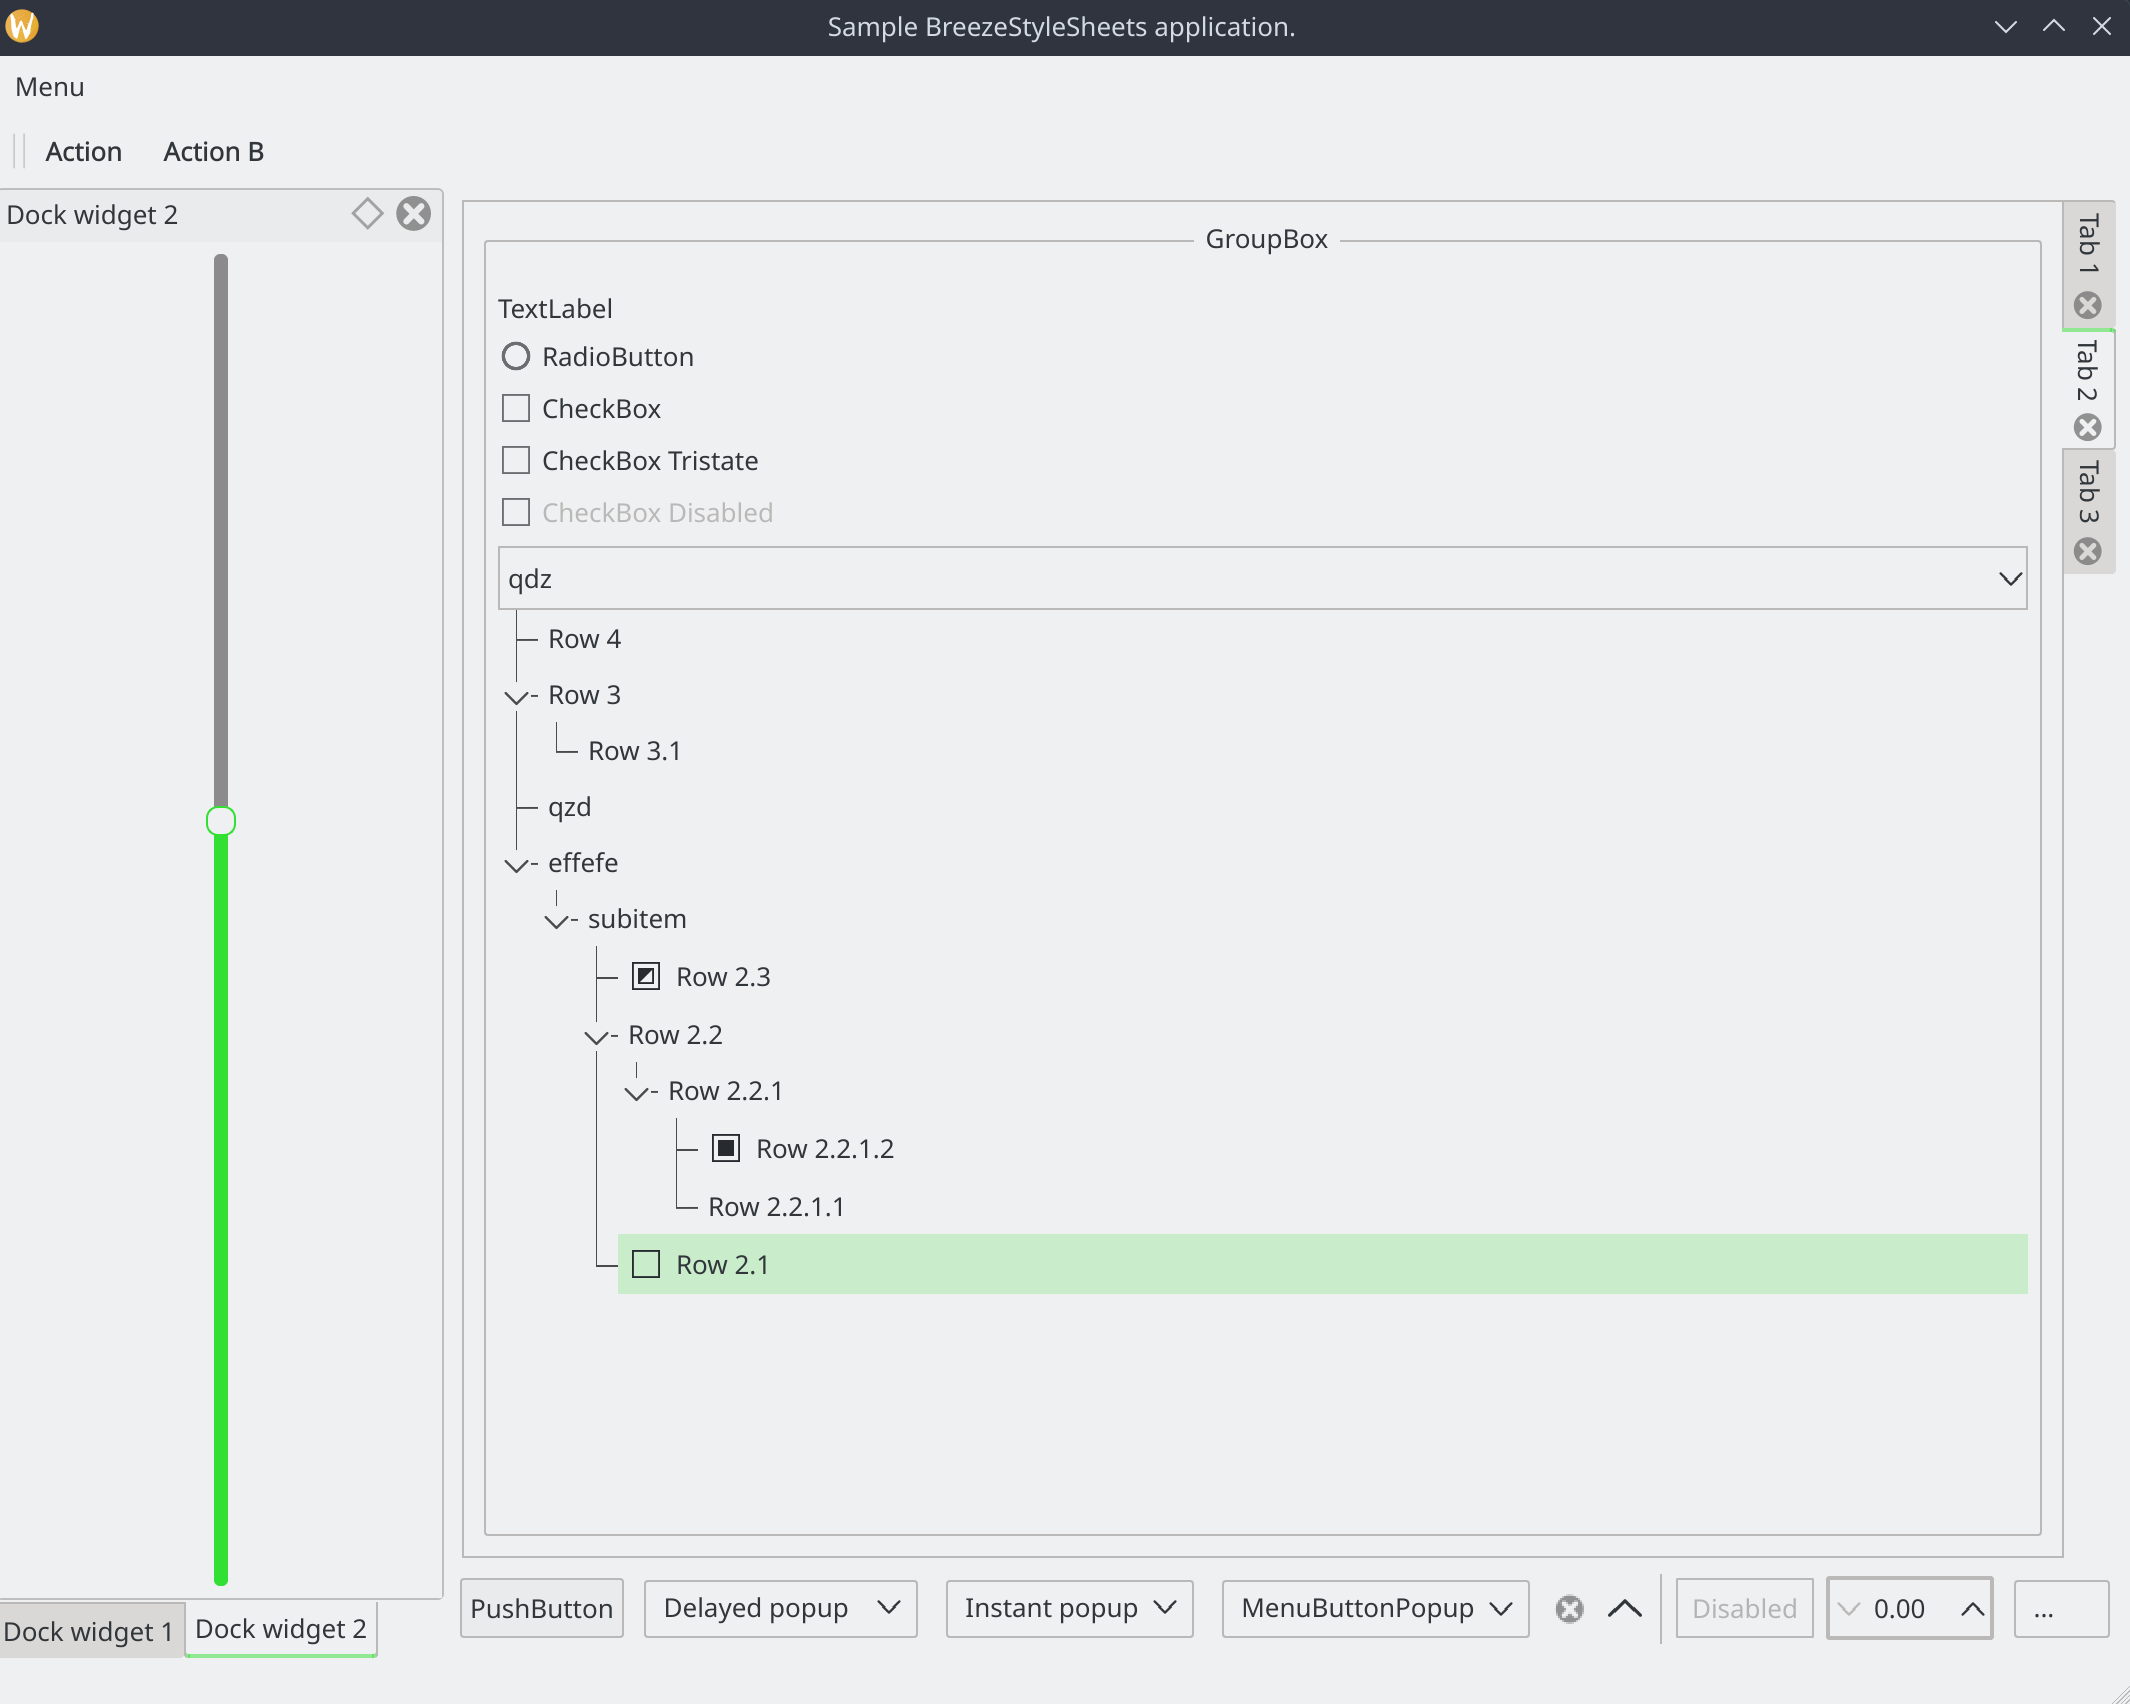Click the green vertical slider handle

tap(221, 821)
